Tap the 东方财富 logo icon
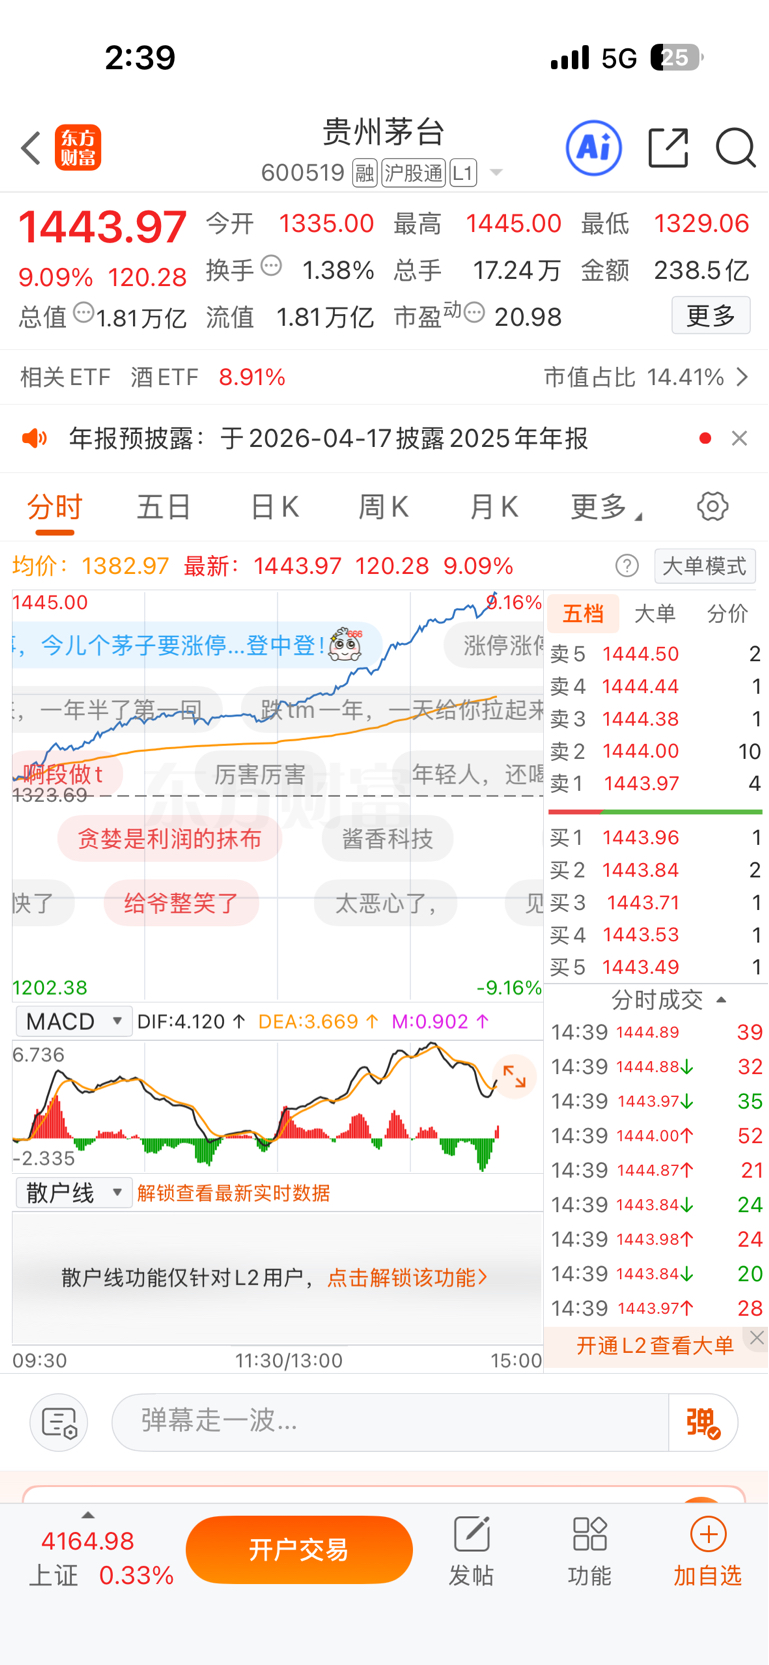The height and width of the screenshot is (1665, 769). (78, 148)
